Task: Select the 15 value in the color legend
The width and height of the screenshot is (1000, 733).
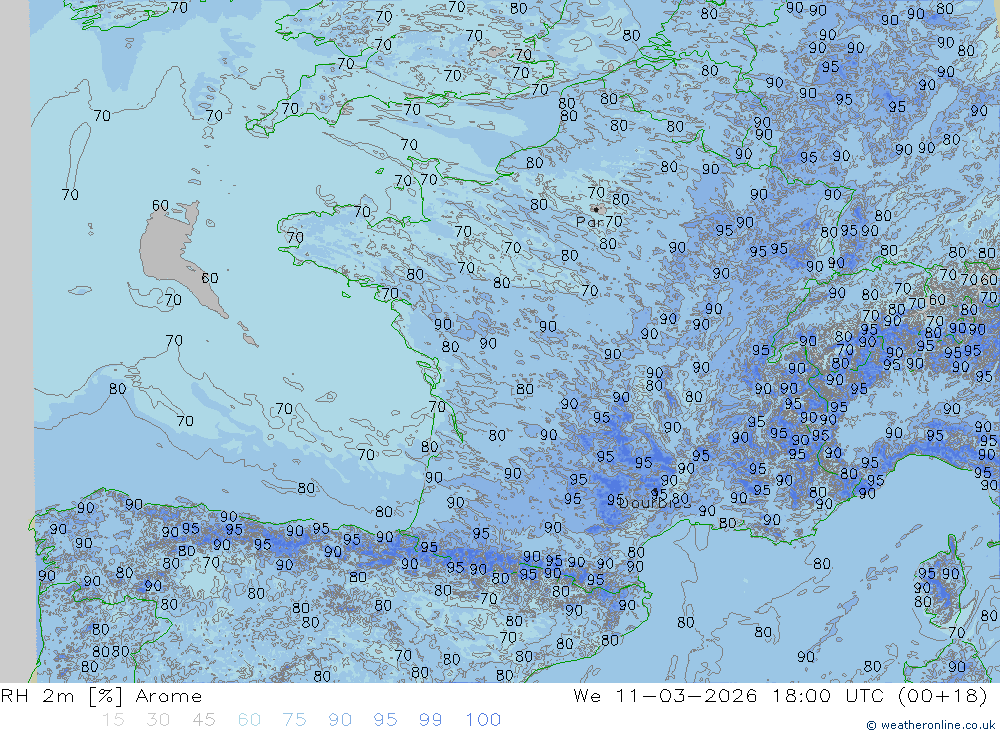Action: [x=113, y=720]
